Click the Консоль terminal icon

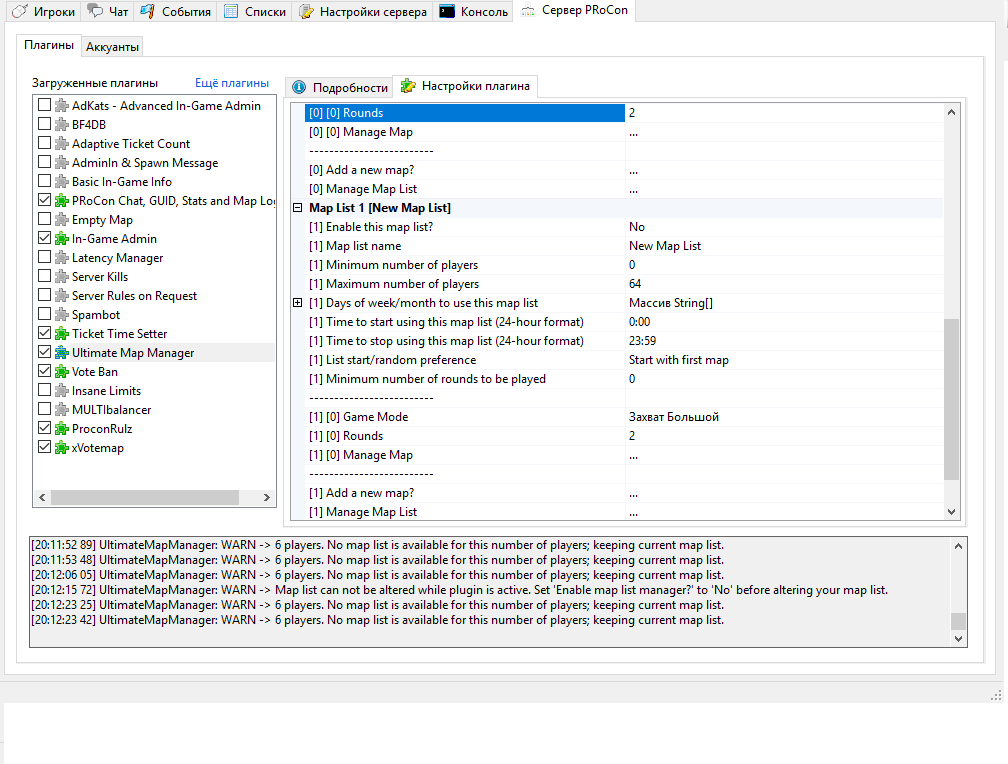click(x=448, y=12)
